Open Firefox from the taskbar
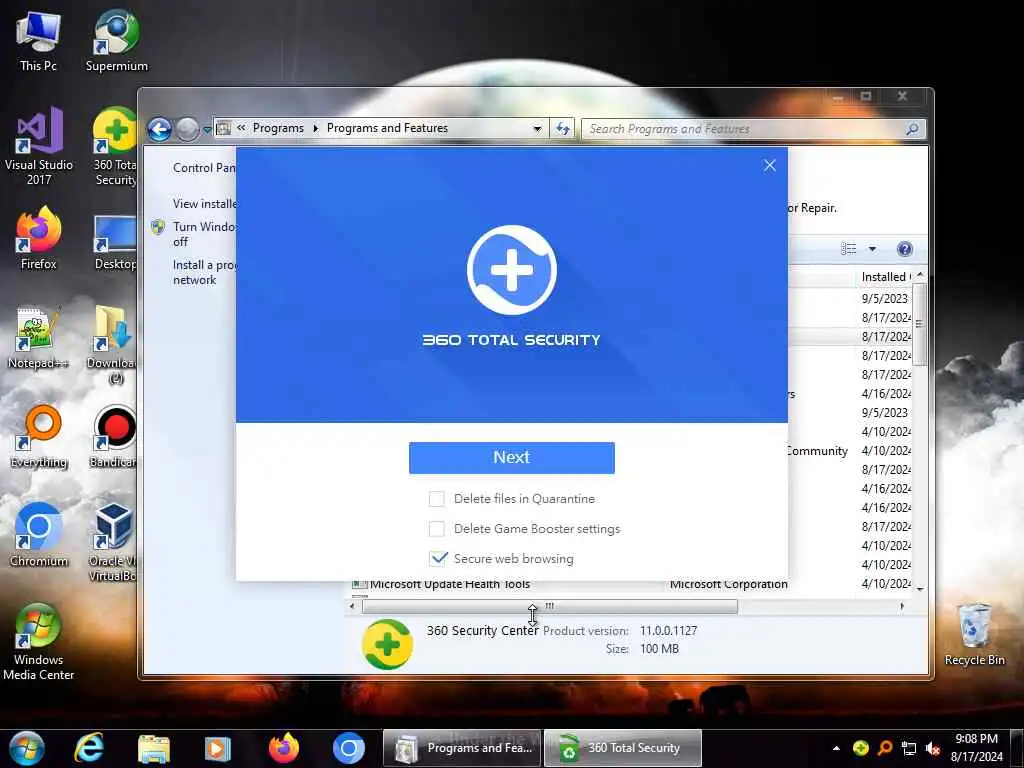This screenshot has height=768, width=1024. [283, 748]
